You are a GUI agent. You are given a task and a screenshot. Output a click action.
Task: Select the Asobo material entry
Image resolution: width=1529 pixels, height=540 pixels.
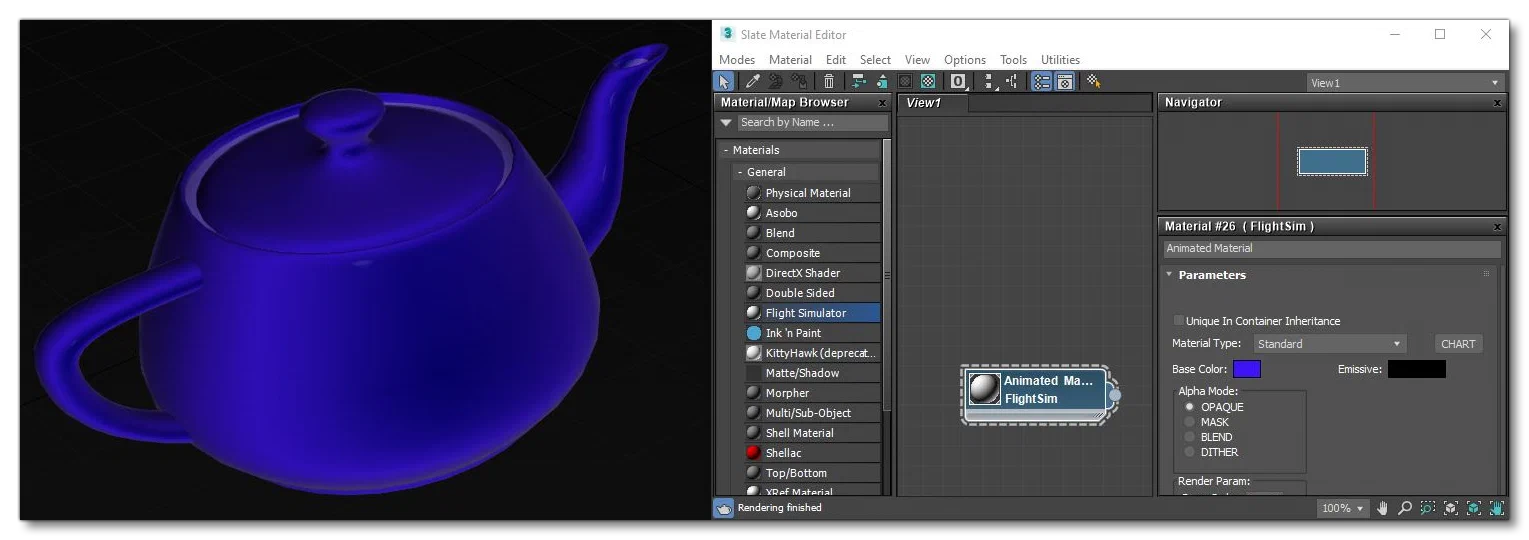(x=812, y=213)
